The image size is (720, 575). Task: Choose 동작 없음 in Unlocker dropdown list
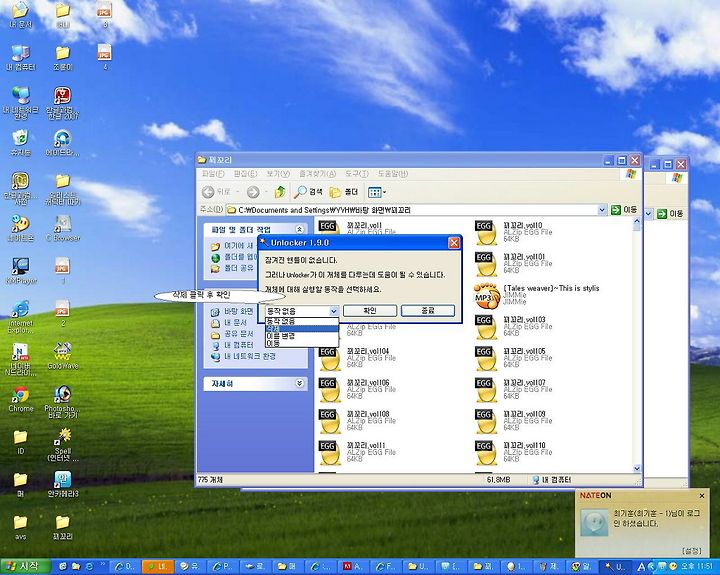pyautogui.click(x=302, y=321)
